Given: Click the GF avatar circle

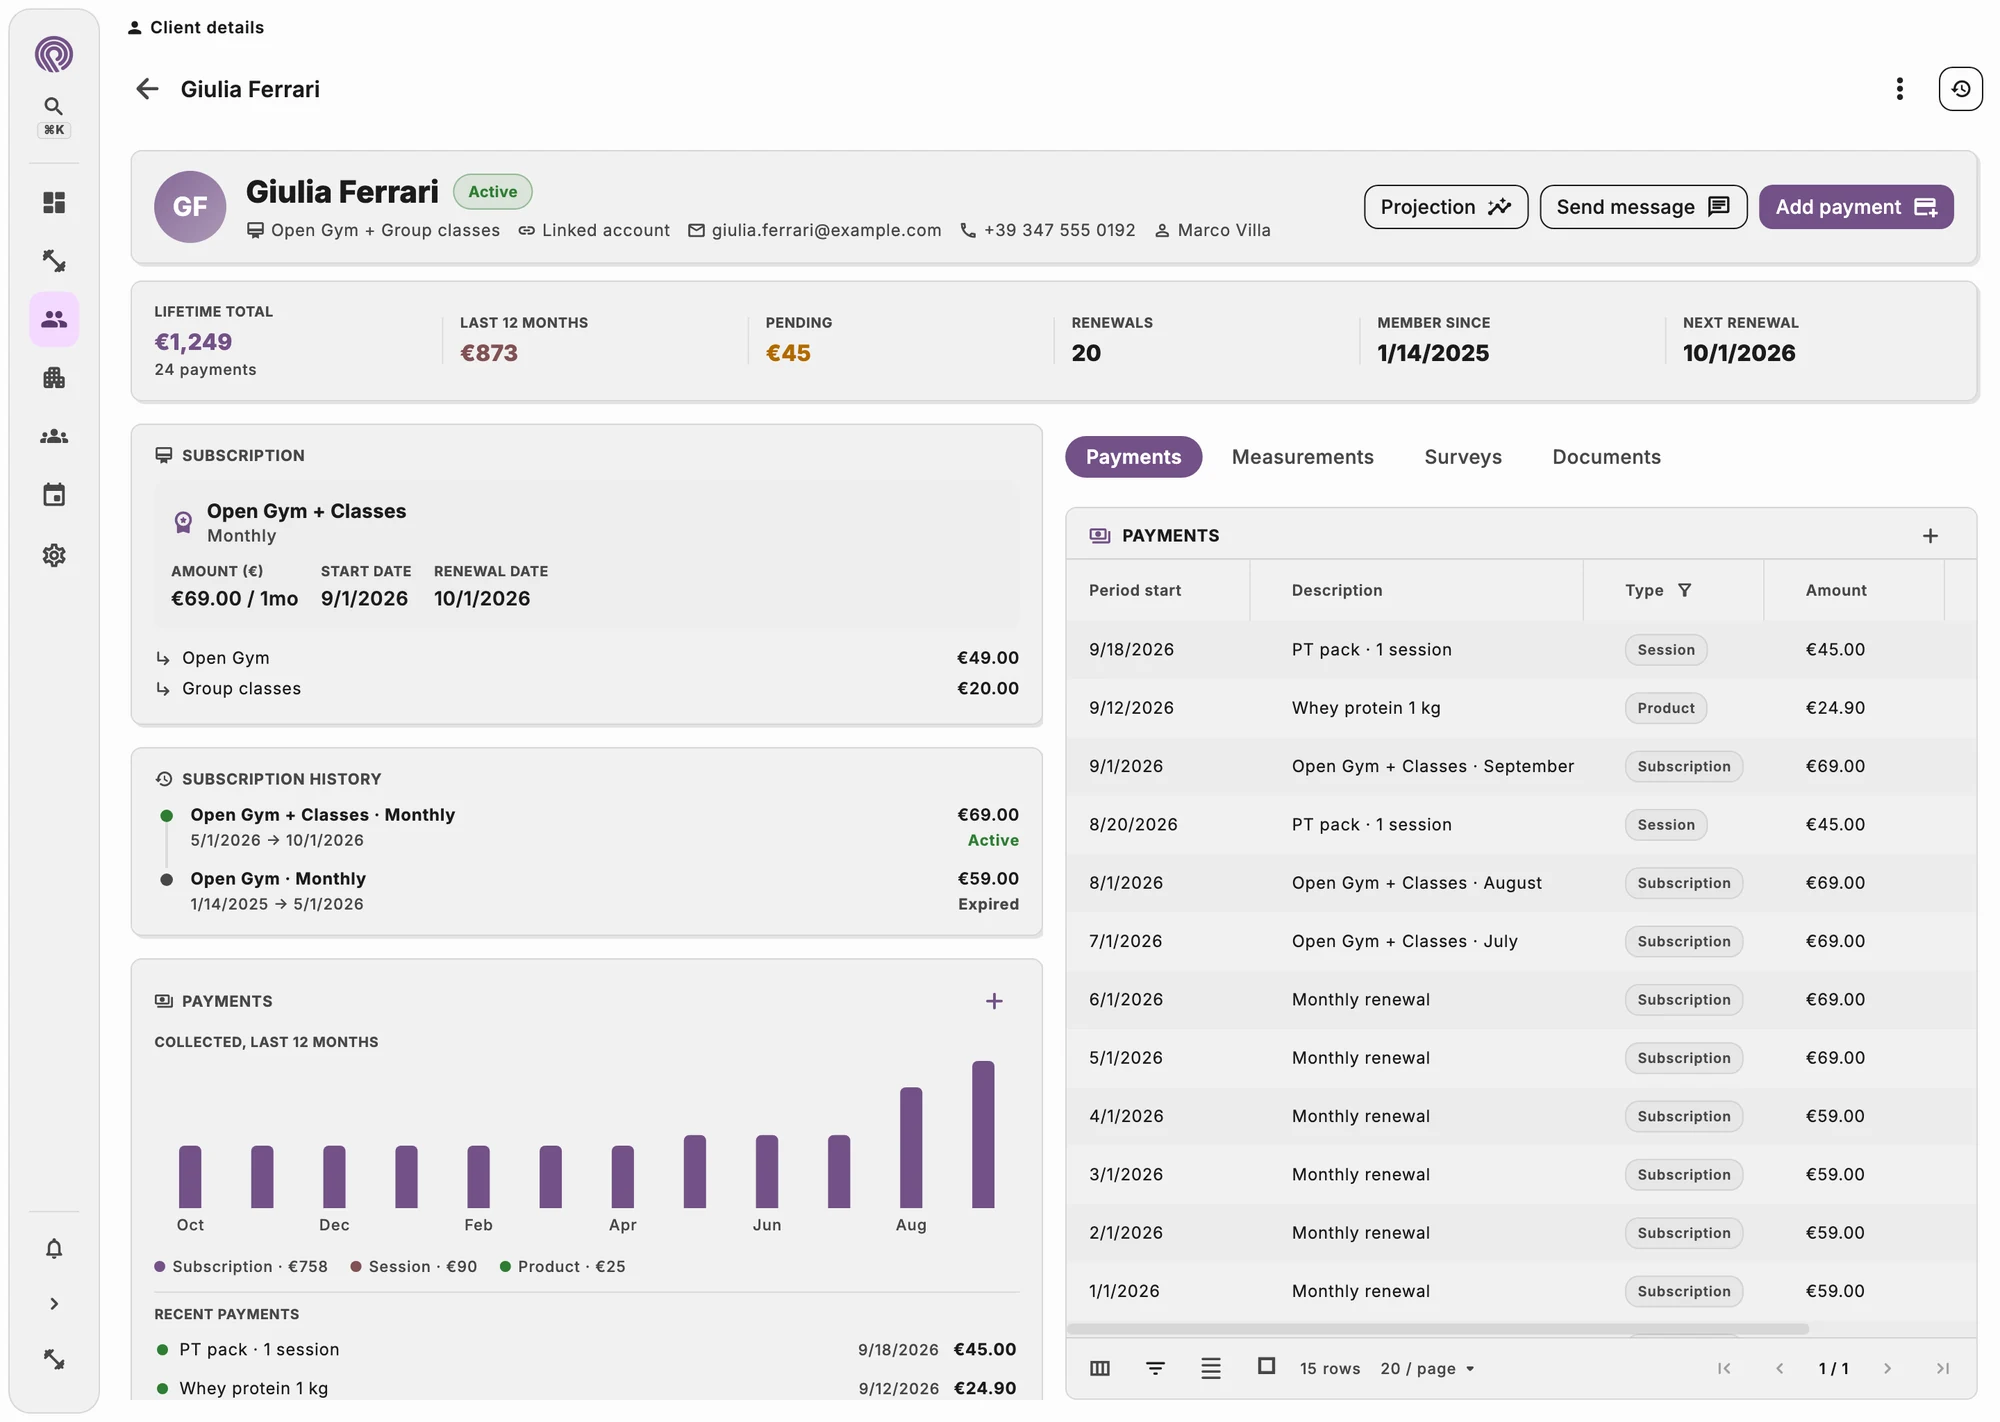Looking at the screenshot, I should pos(190,207).
